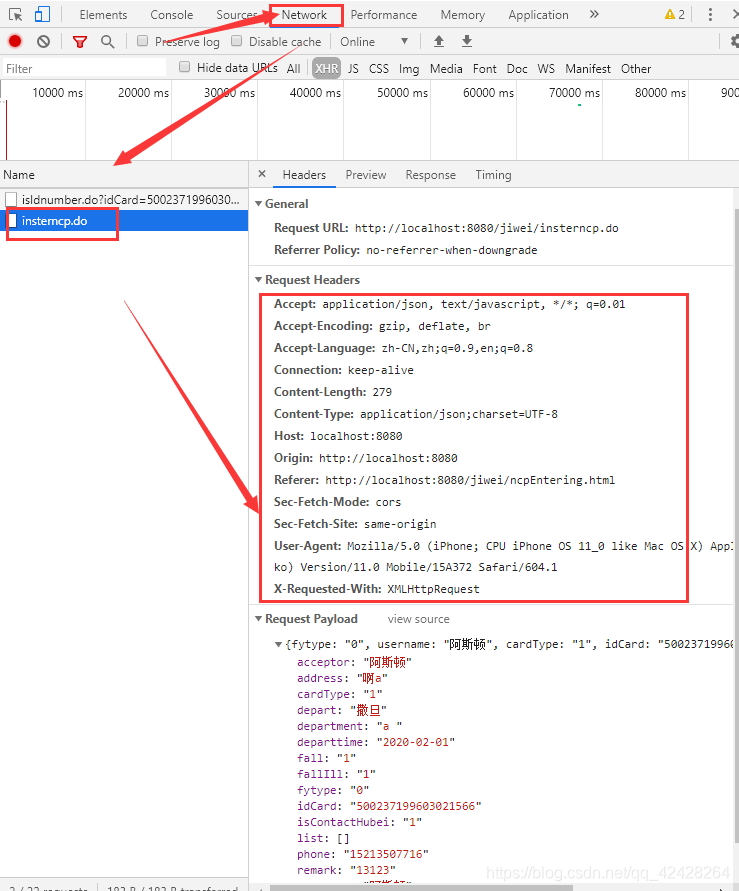Export HAR file download arrow icon
Image resolution: width=739 pixels, height=891 pixels.
point(467,41)
